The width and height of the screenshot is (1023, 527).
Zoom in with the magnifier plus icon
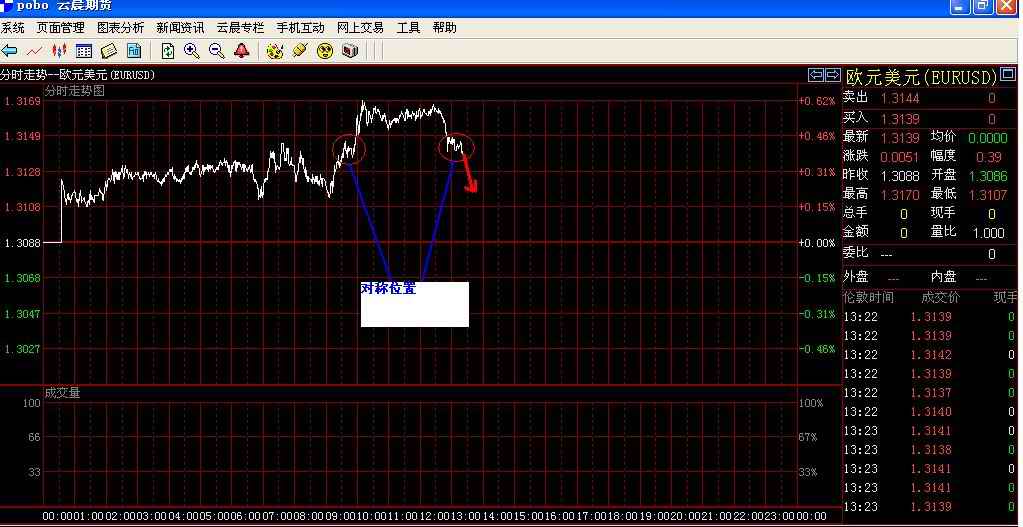coord(192,50)
